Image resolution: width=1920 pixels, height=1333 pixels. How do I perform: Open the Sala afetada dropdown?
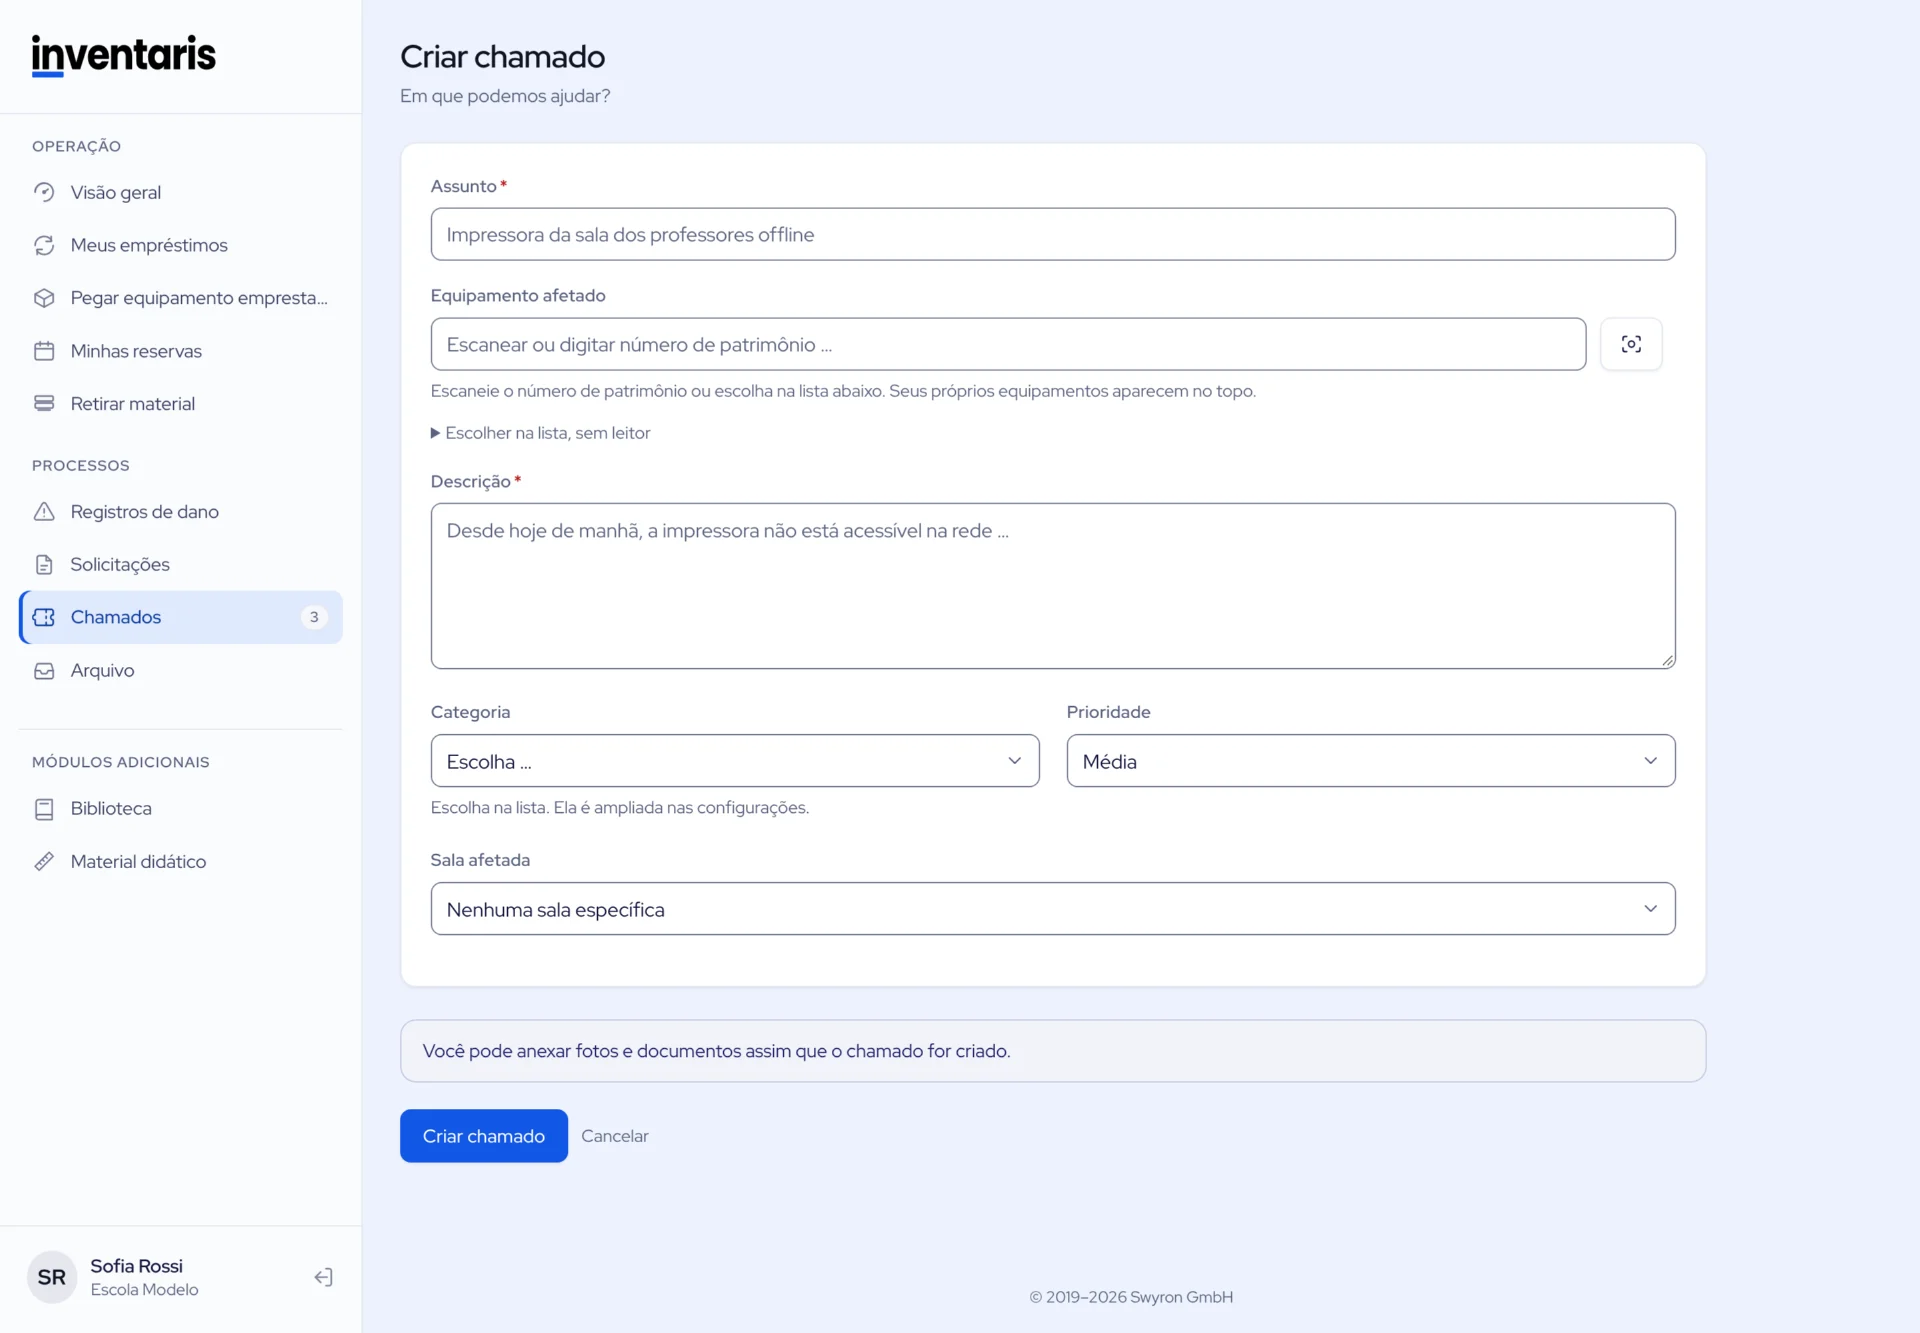(x=1053, y=909)
